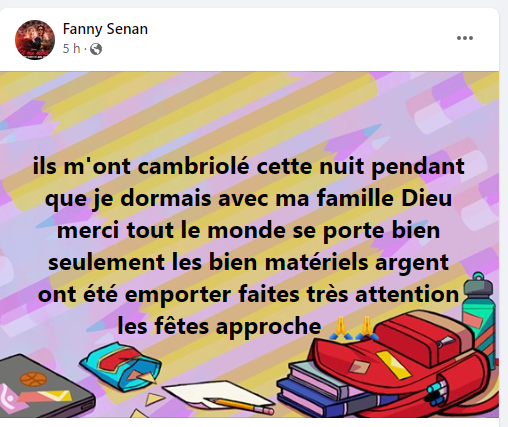Click the praying hands emoji in post

[354, 328]
